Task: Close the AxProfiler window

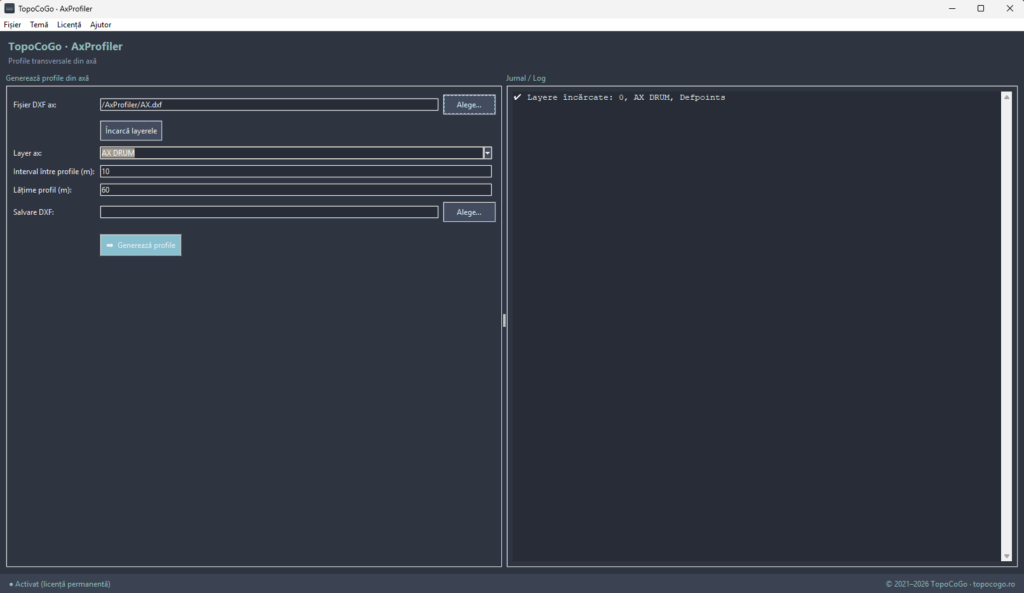Action: (x=1009, y=8)
